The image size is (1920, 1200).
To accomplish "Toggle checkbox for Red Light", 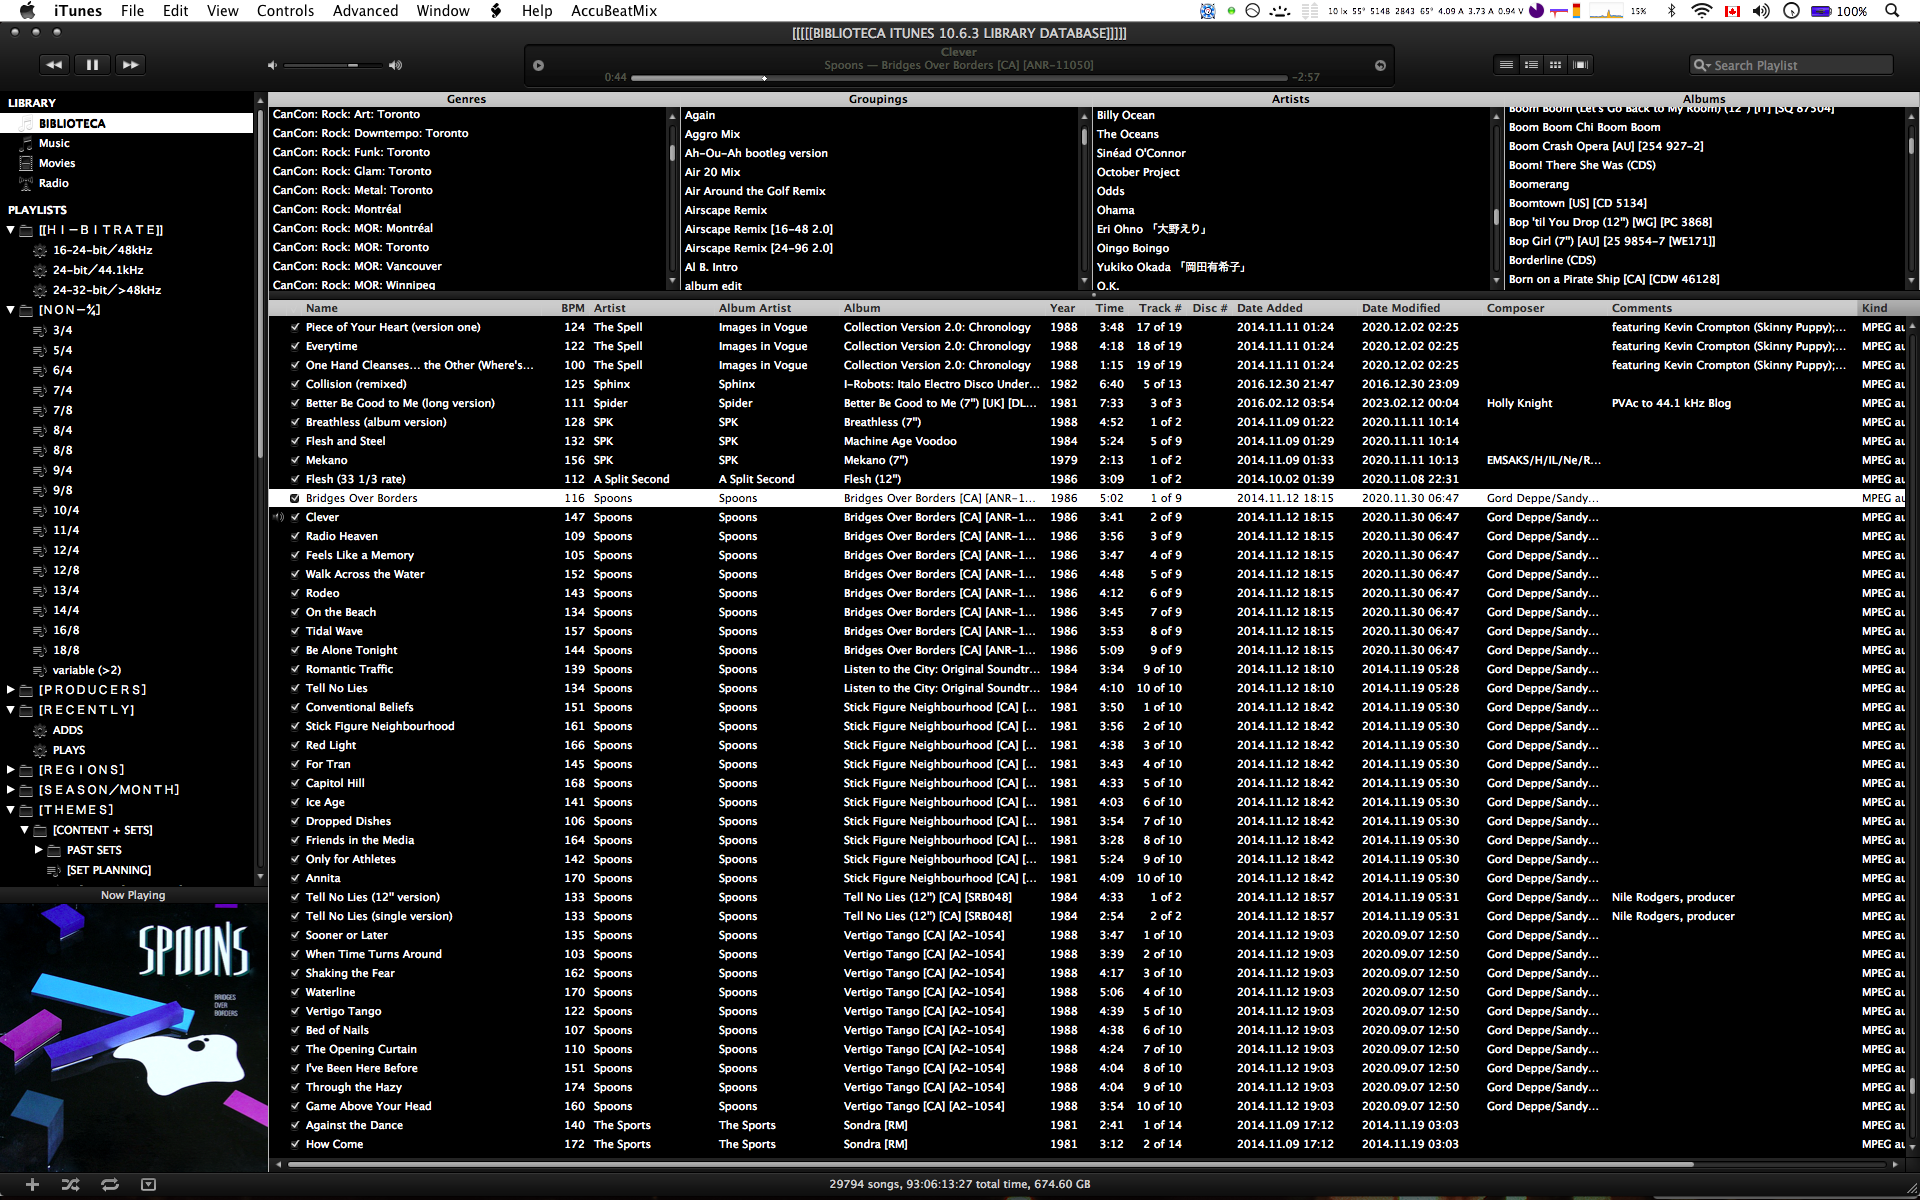I will pyautogui.click(x=295, y=745).
